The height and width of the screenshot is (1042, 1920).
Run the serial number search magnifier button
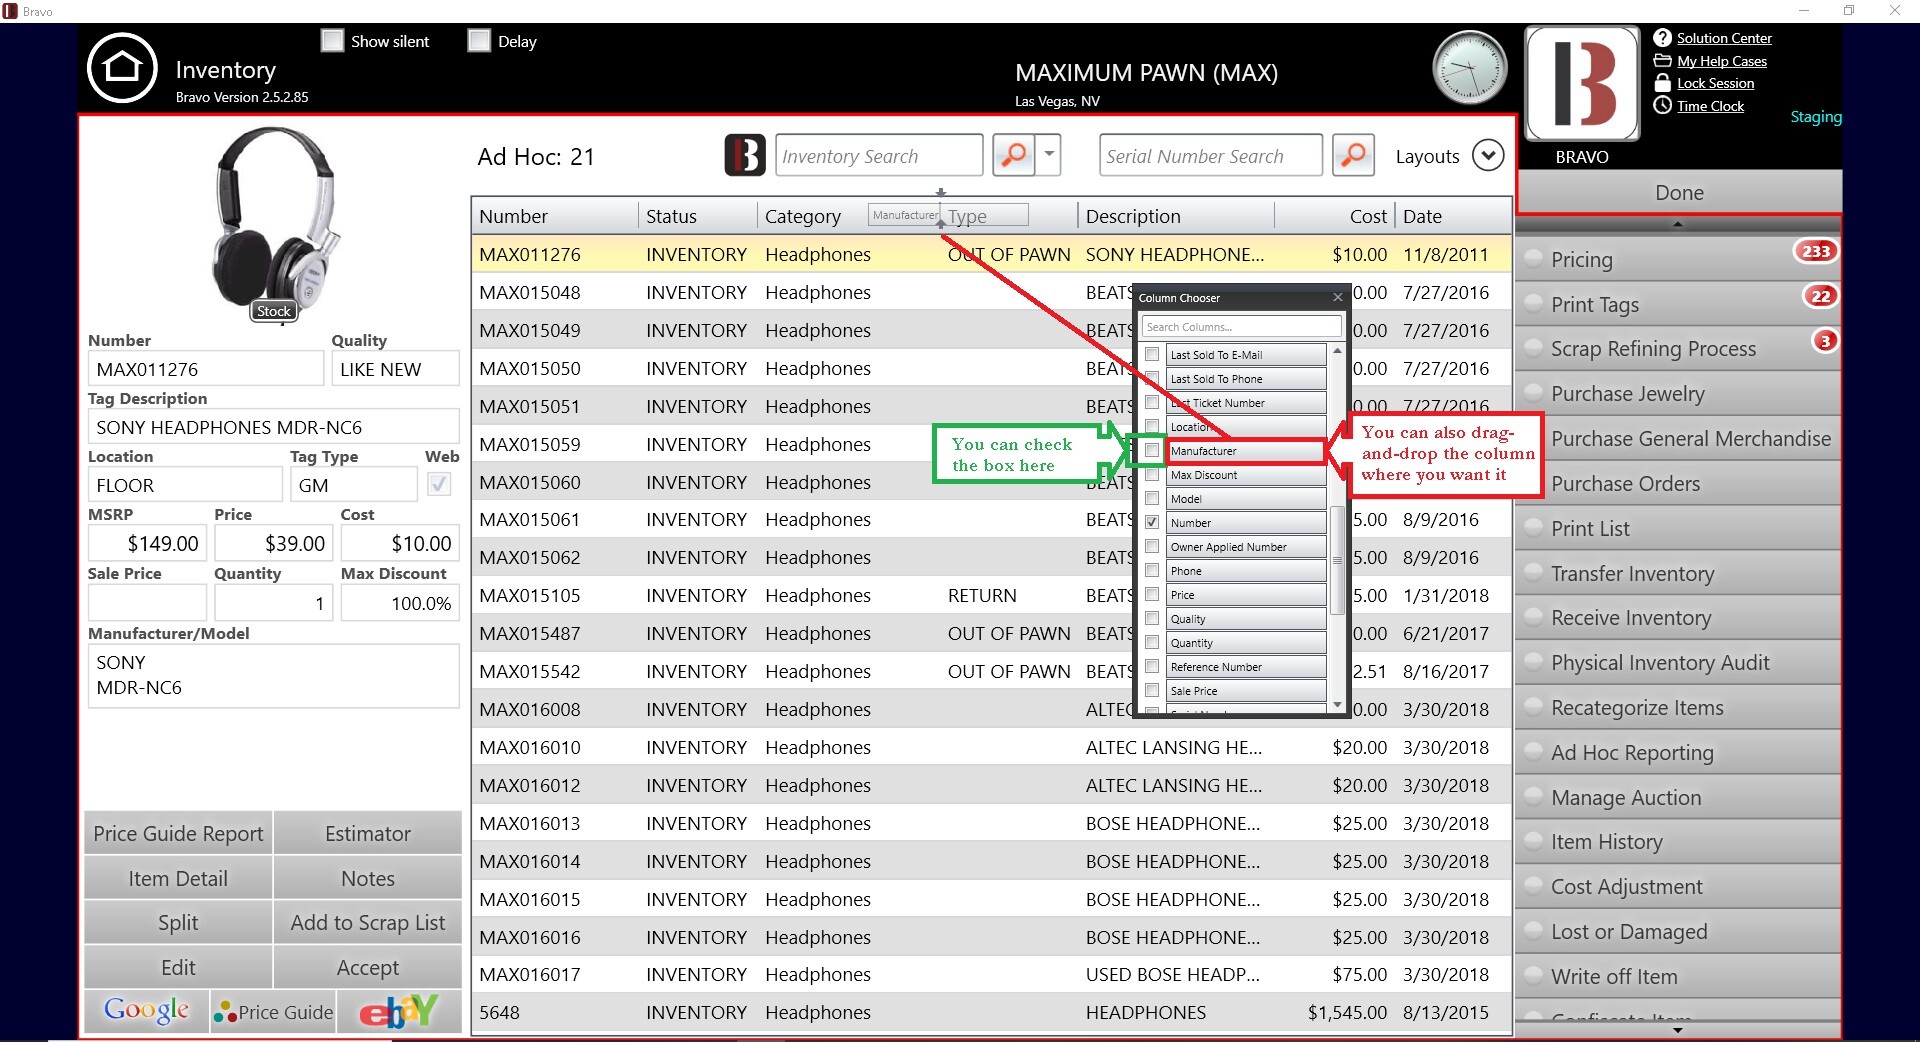1353,155
